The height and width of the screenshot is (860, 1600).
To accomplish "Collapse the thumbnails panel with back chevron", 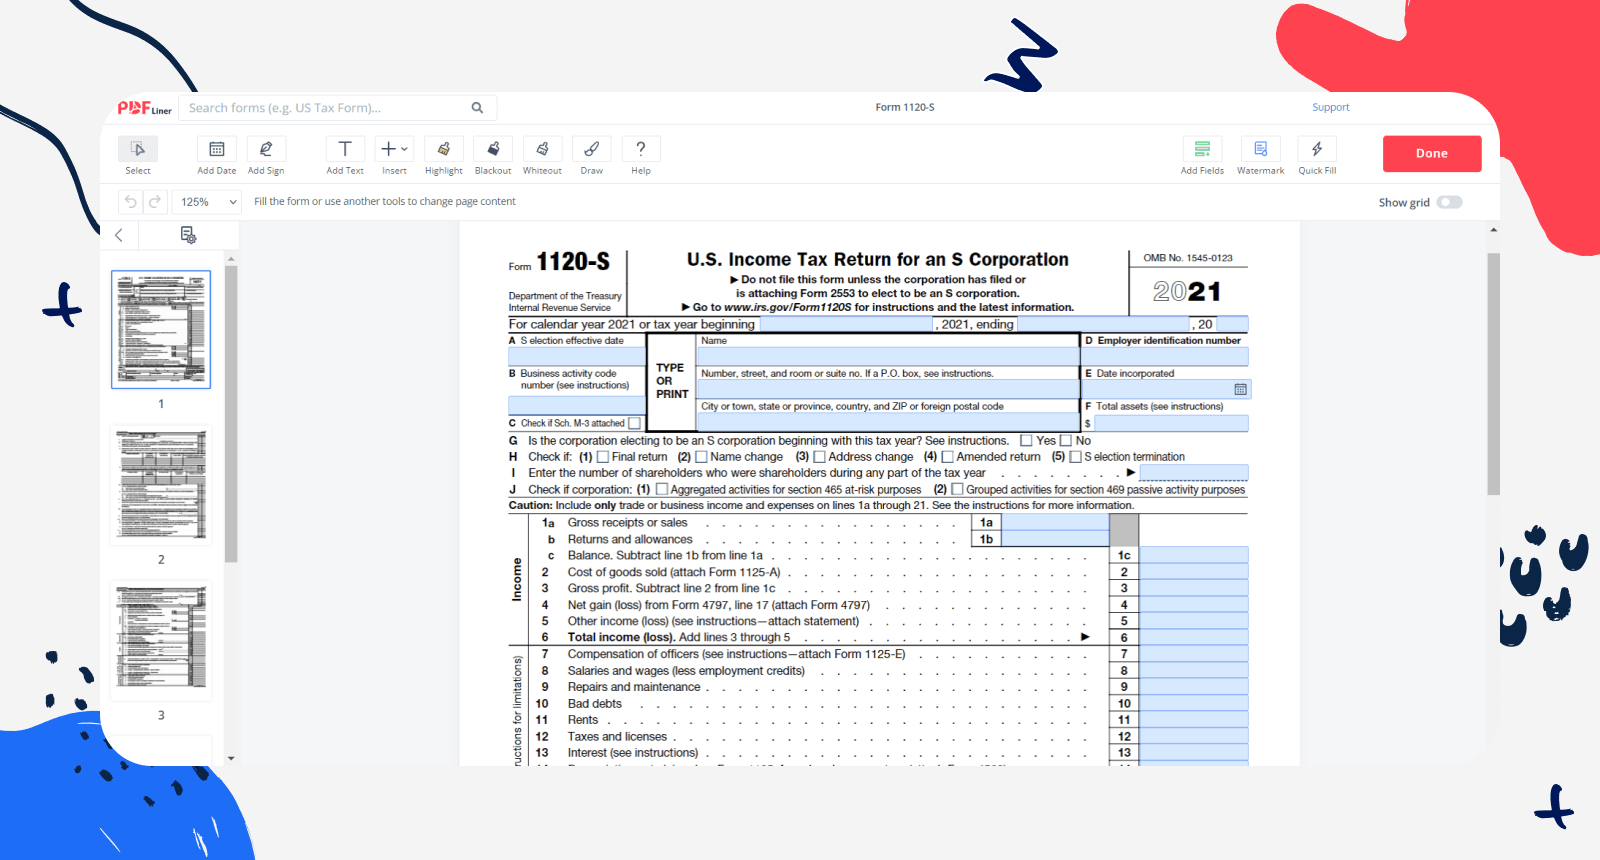I will [x=119, y=235].
